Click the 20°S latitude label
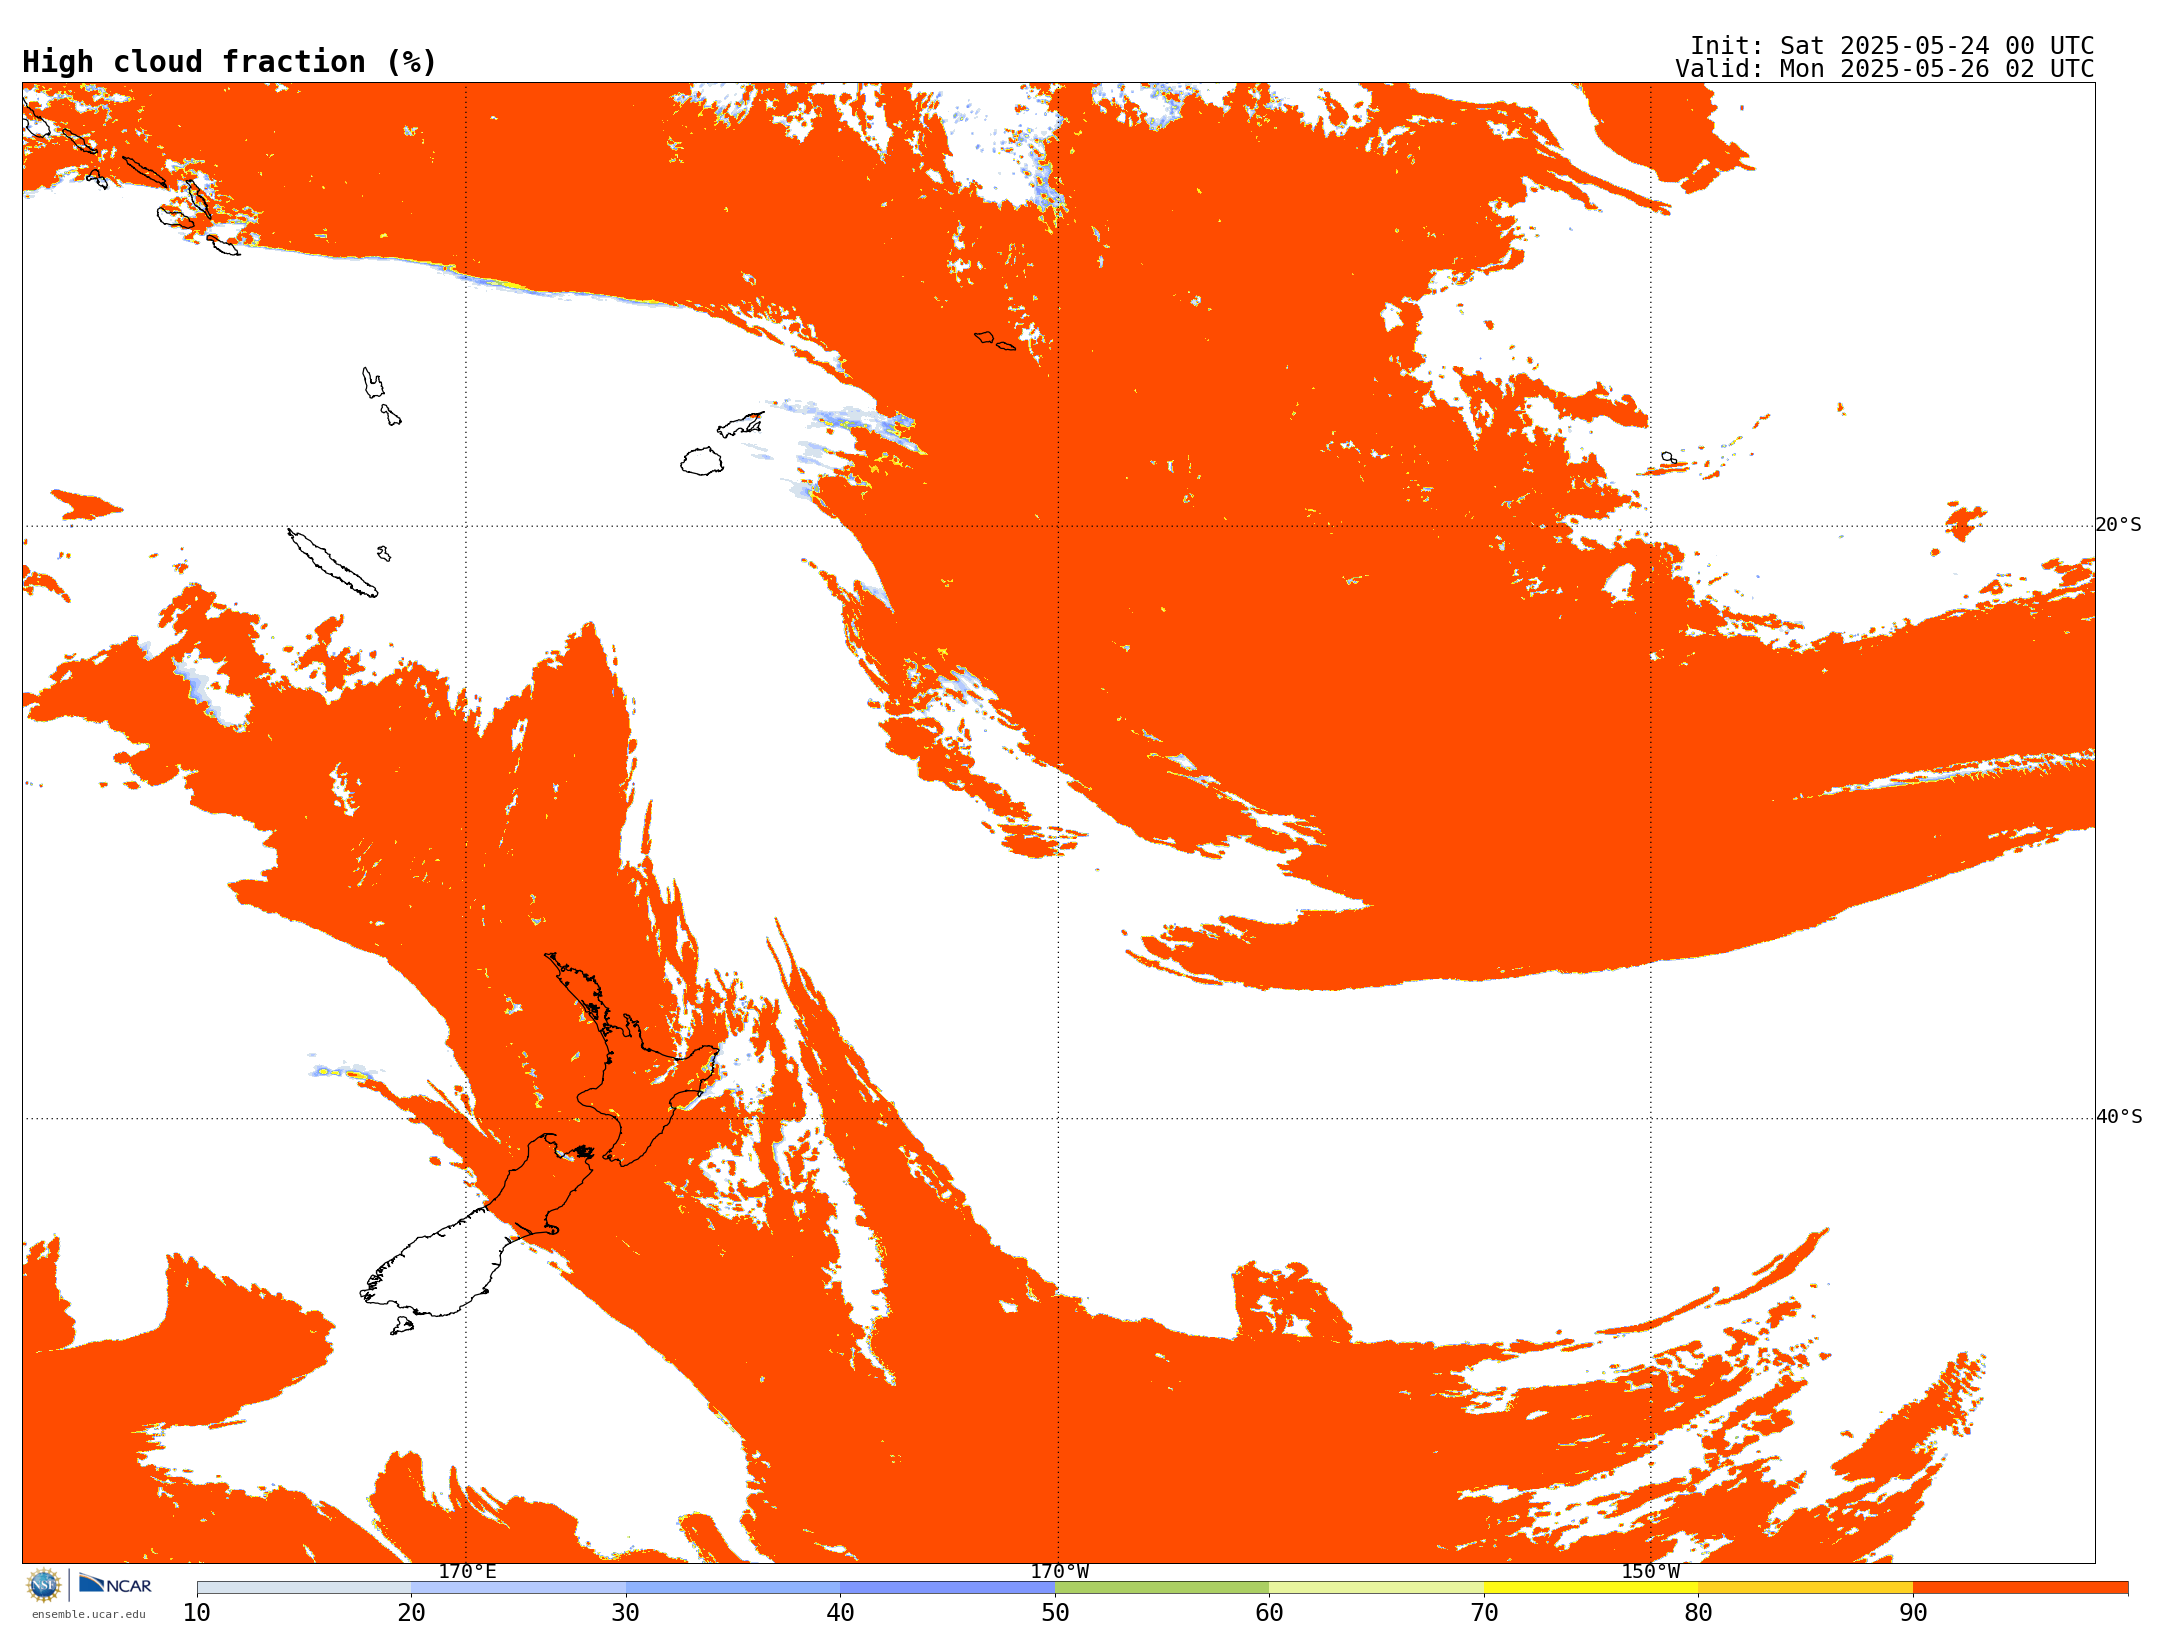This screenshot has width=2160, height=1626. click(x=2119, y=525)
